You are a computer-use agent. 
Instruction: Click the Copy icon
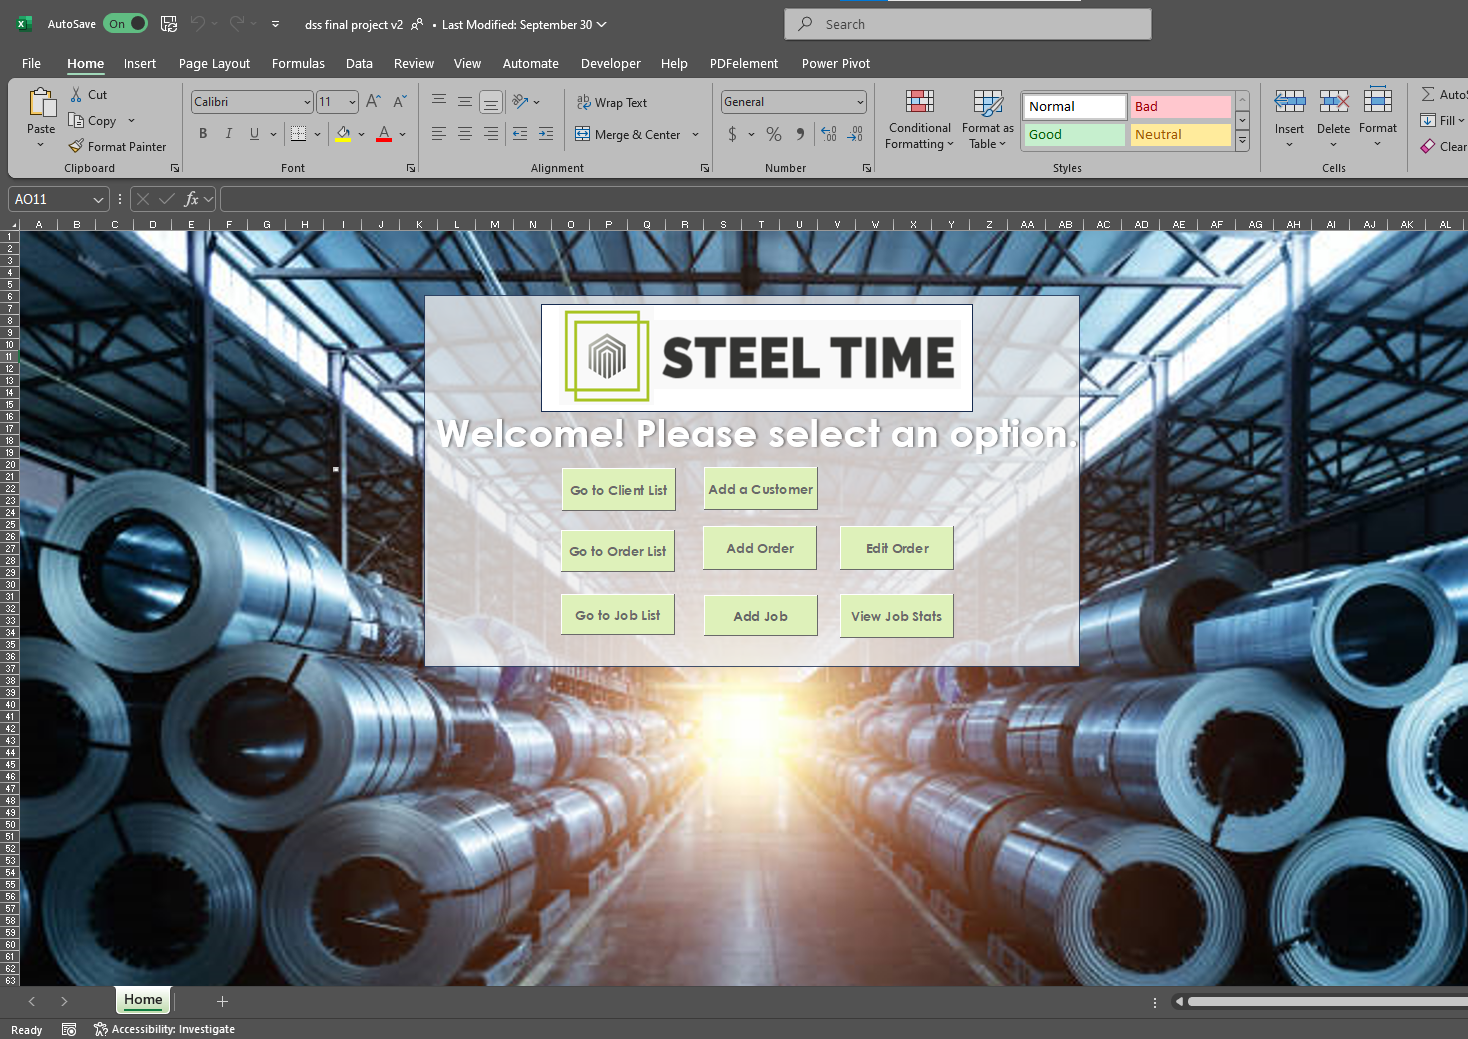76,121
